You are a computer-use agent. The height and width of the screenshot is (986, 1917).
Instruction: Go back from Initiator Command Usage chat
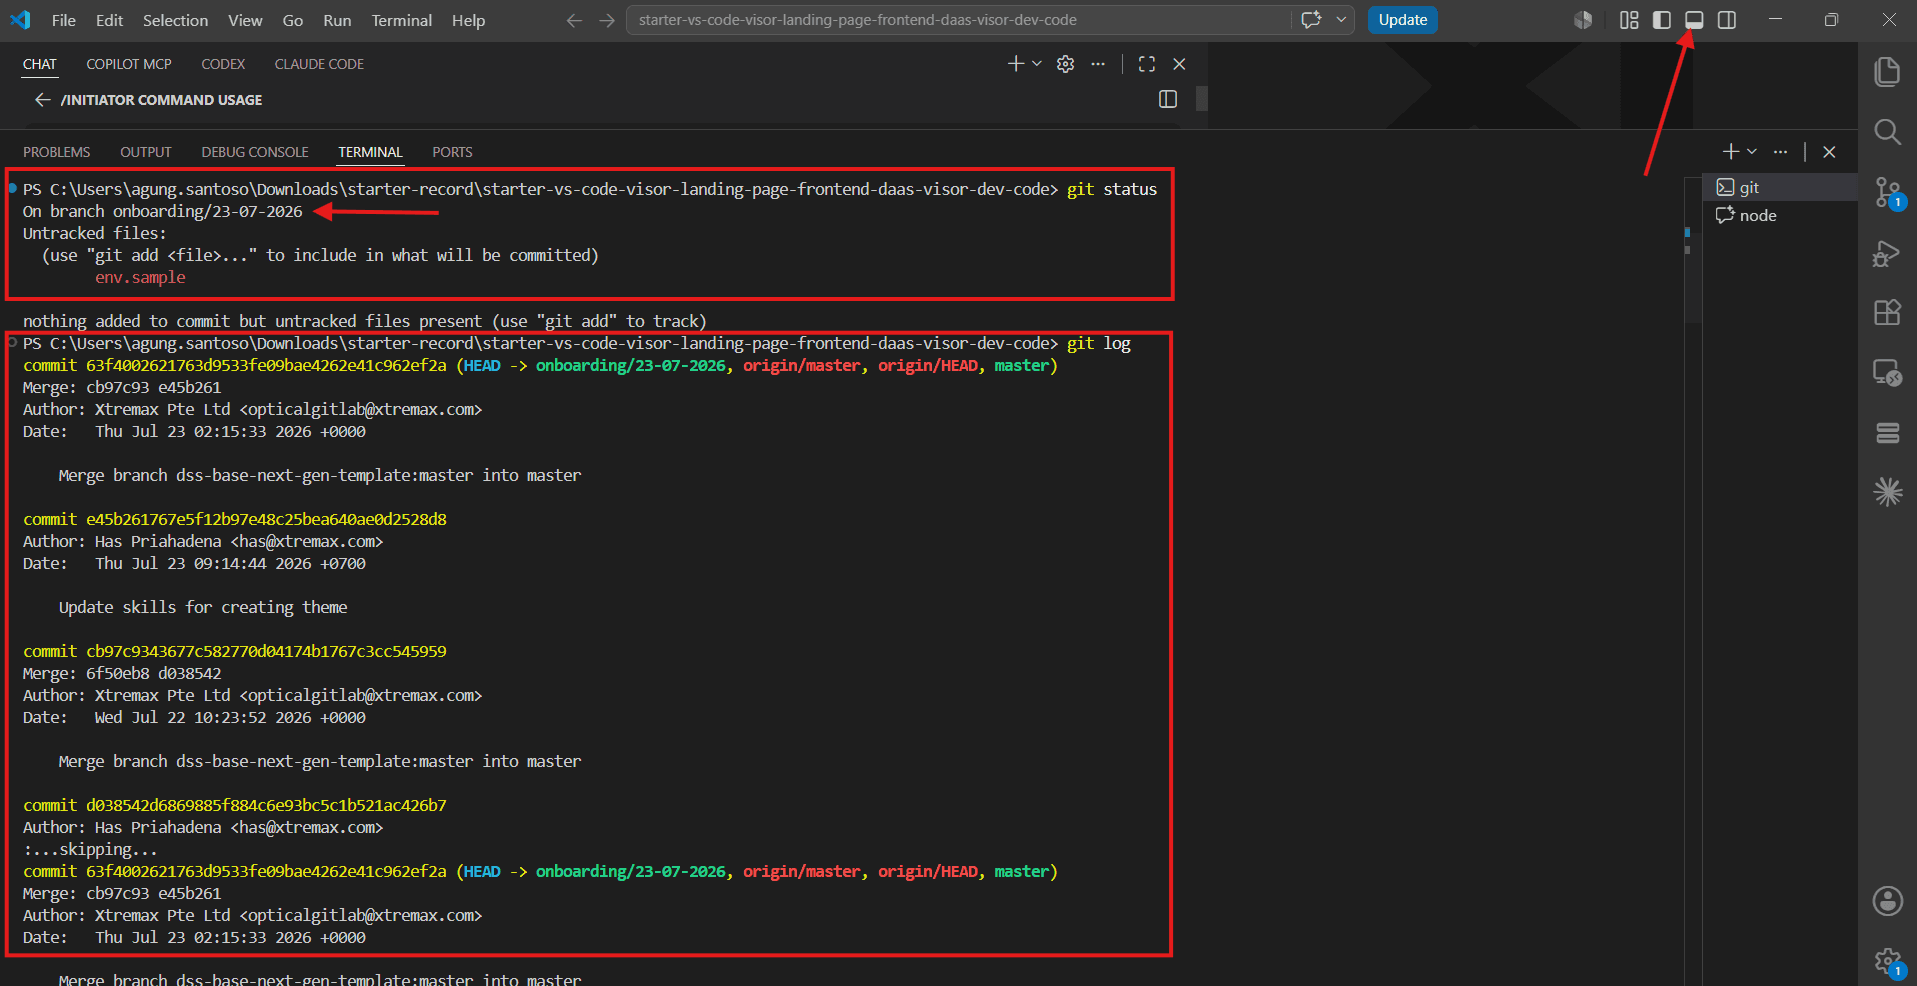(x=42, y=100)
